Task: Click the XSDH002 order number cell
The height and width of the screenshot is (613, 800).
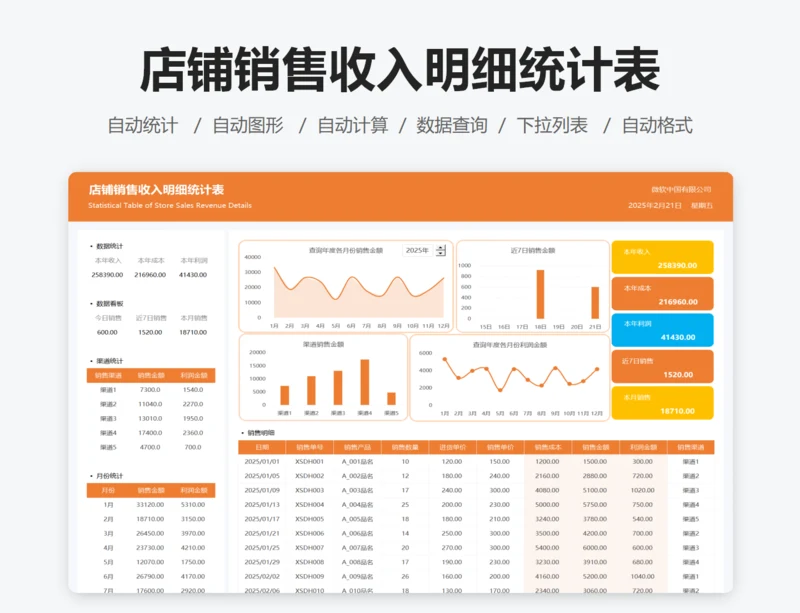Action: pyautogui.click(x=309, y=476)
